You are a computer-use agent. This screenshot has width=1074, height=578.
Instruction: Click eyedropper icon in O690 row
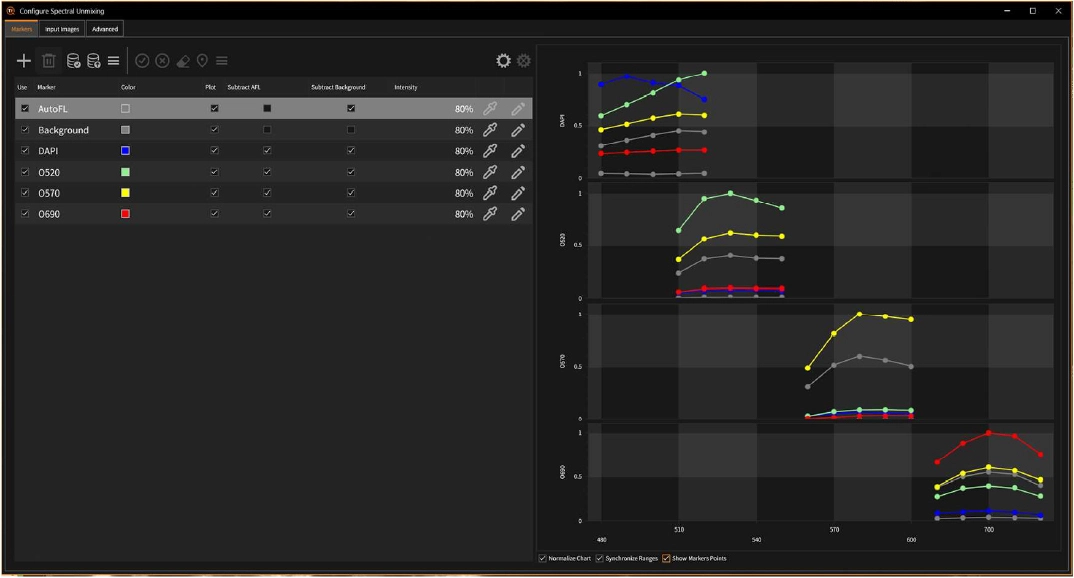tap(490, 214)
